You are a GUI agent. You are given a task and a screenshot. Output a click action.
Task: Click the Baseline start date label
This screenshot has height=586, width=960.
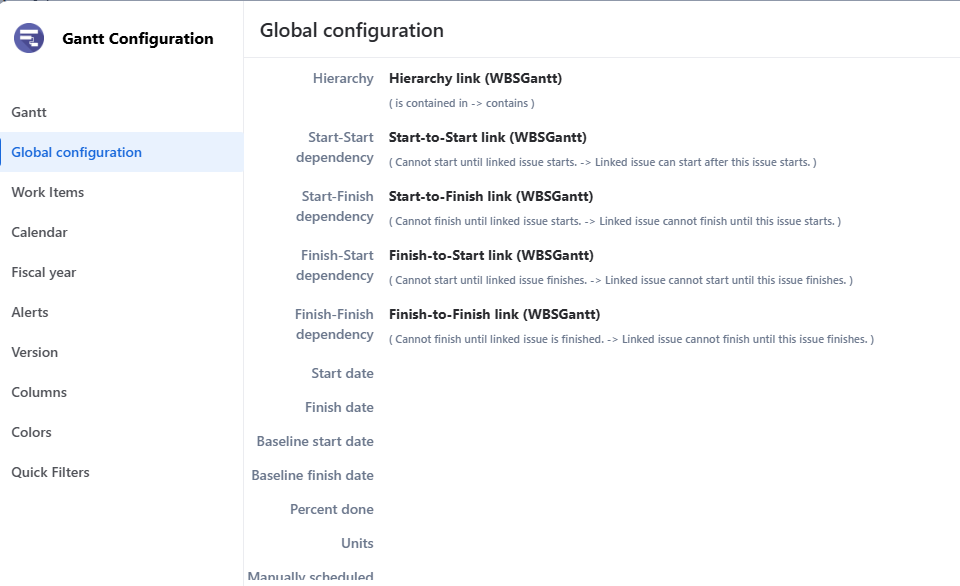point(315,441)
